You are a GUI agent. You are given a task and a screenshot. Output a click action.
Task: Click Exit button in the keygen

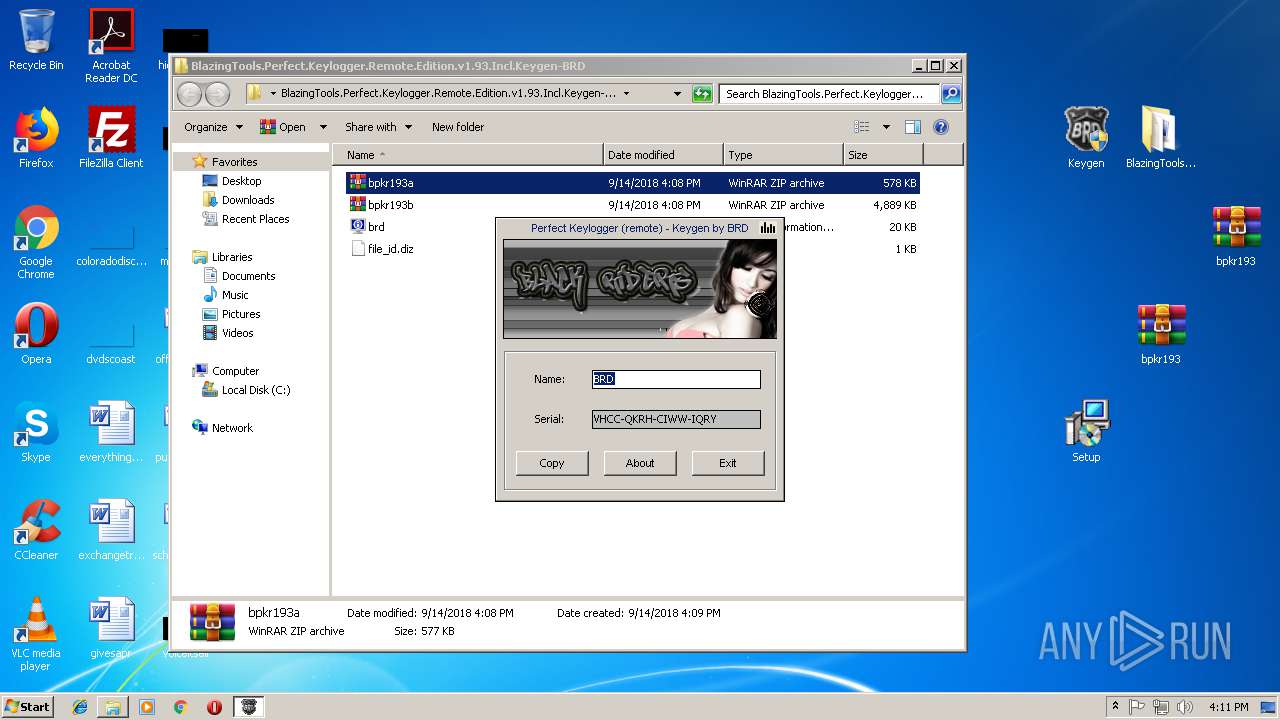tap(728, 463)
